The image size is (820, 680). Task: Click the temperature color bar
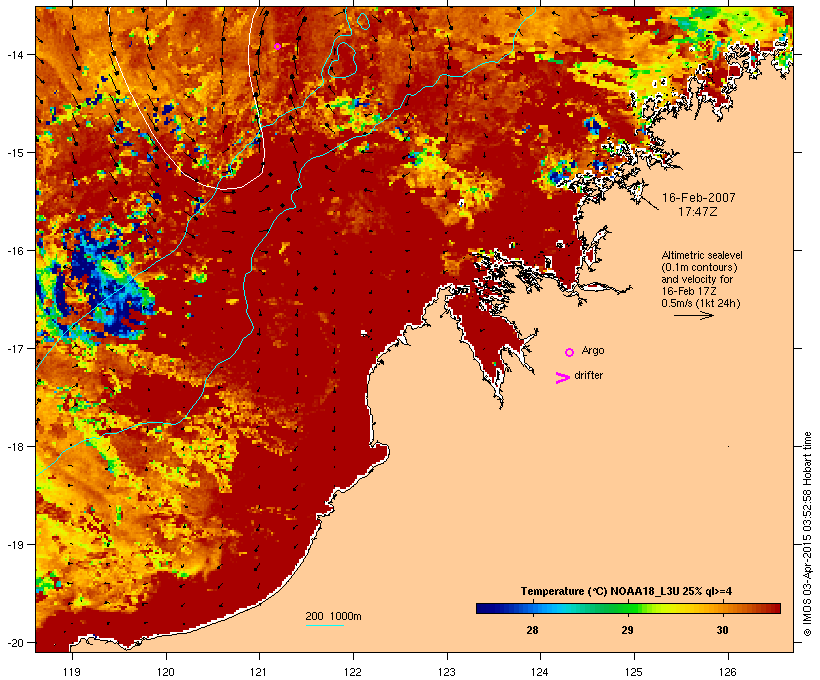[x=628, y=608]
